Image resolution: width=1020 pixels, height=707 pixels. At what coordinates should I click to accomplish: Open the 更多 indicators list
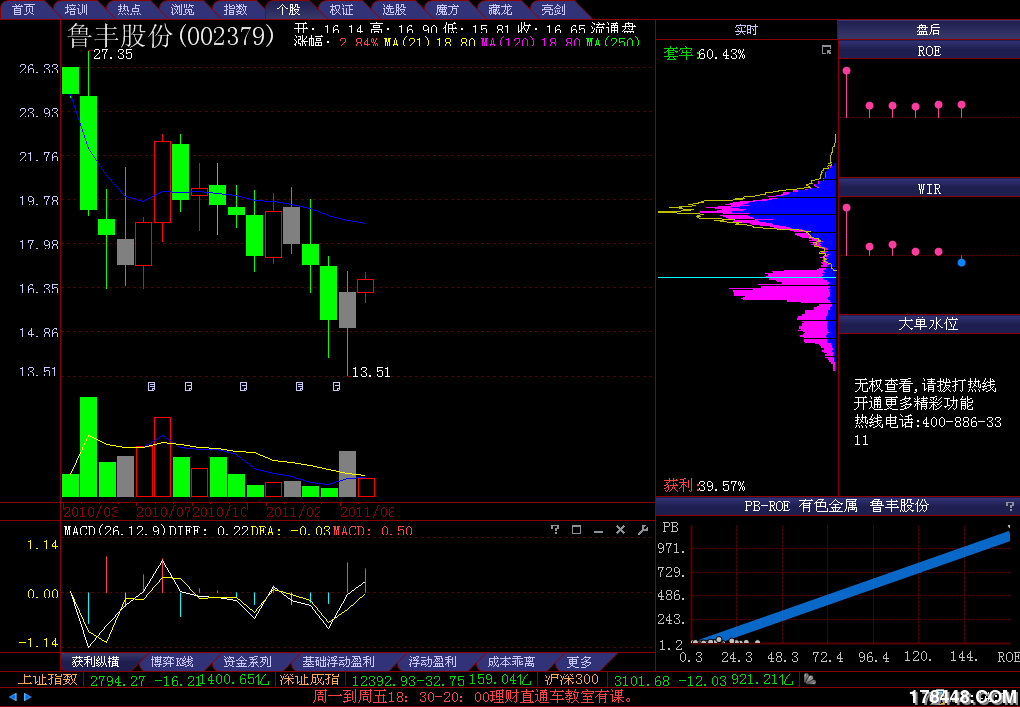tap(579, 662)
